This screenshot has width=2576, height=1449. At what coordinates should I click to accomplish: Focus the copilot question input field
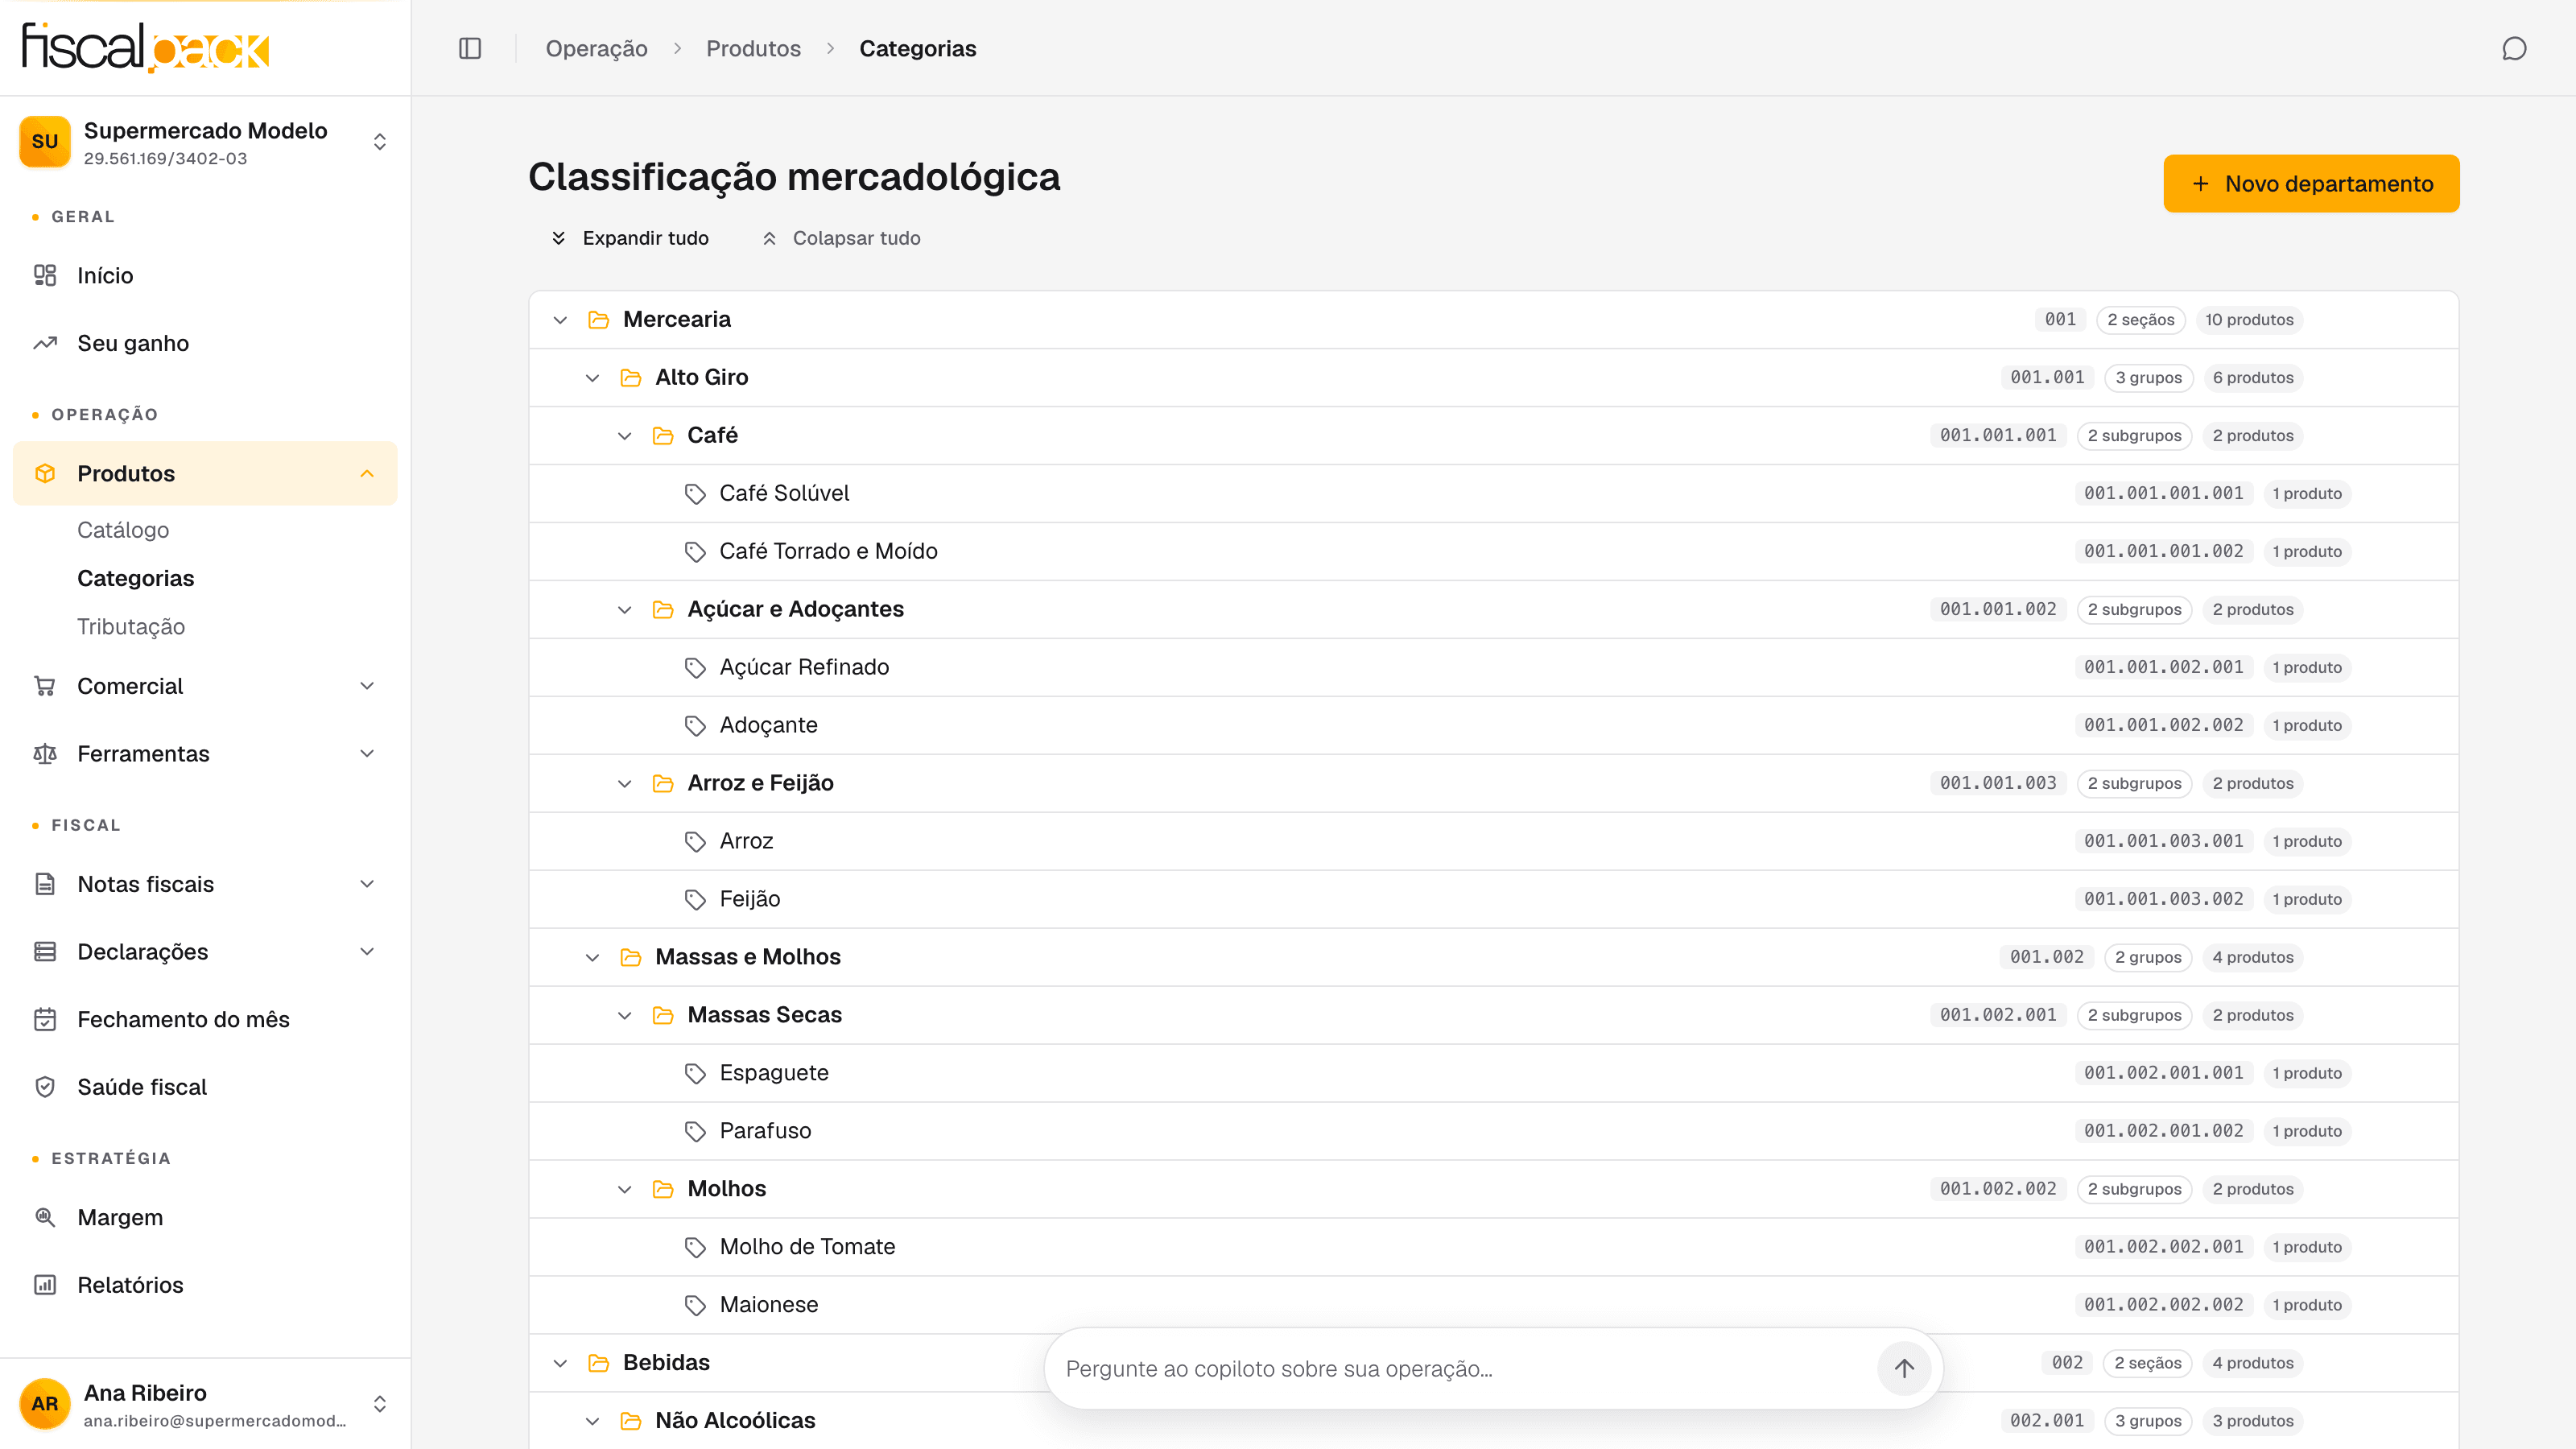(x=1464, y=1368)
